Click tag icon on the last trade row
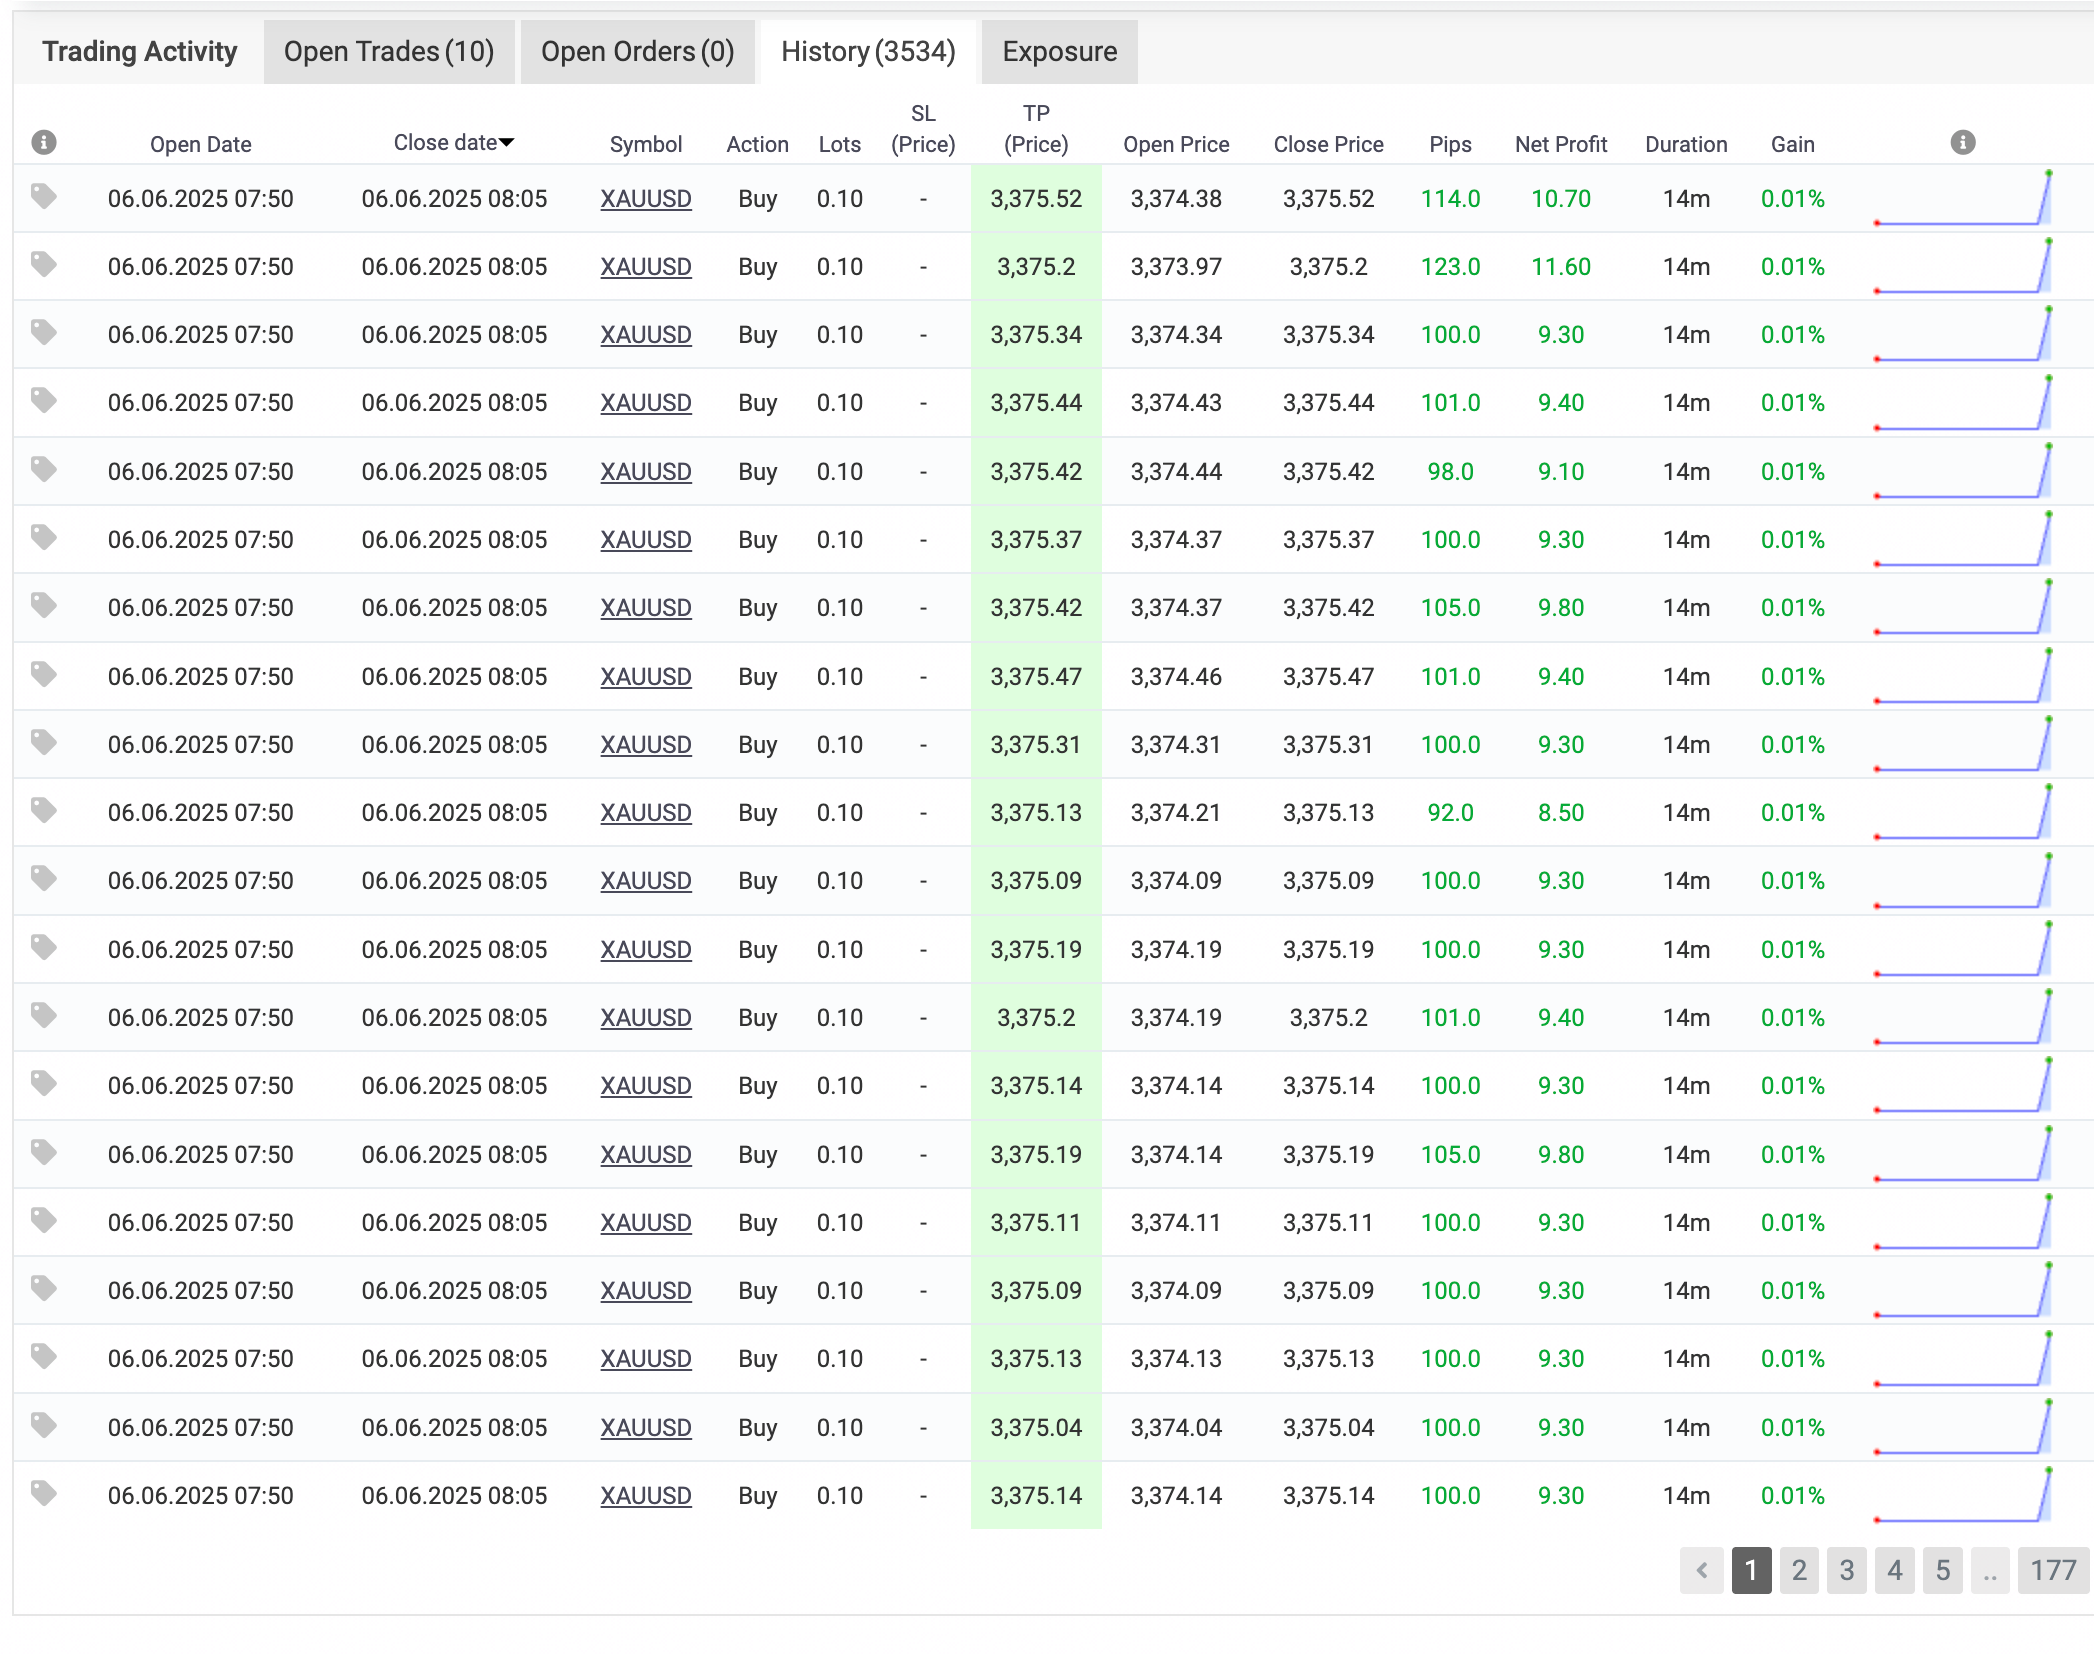The height and width of the screenshot is (1654, 2094). pos(44,1494)
